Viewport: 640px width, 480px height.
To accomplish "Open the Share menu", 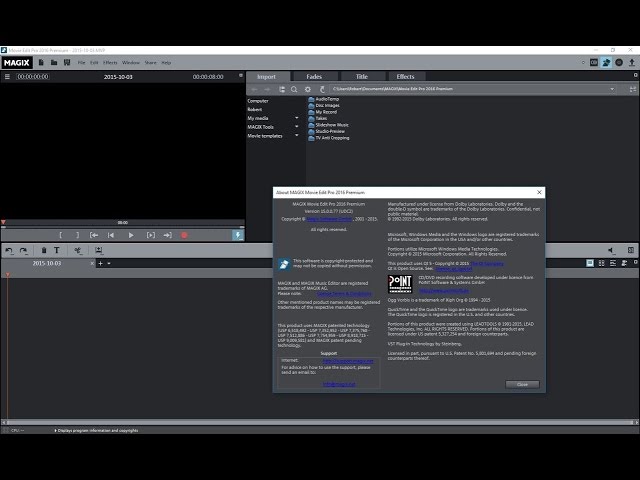I will [x=151, y=63].
